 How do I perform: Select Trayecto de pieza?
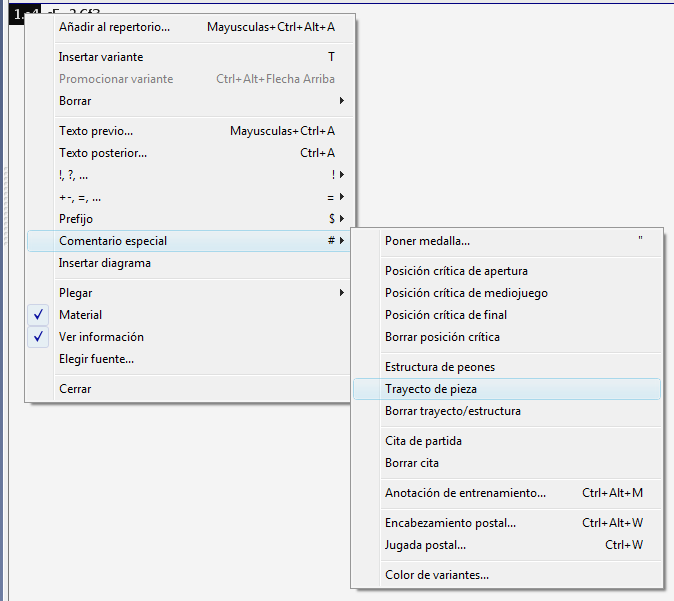coord(507,389)
